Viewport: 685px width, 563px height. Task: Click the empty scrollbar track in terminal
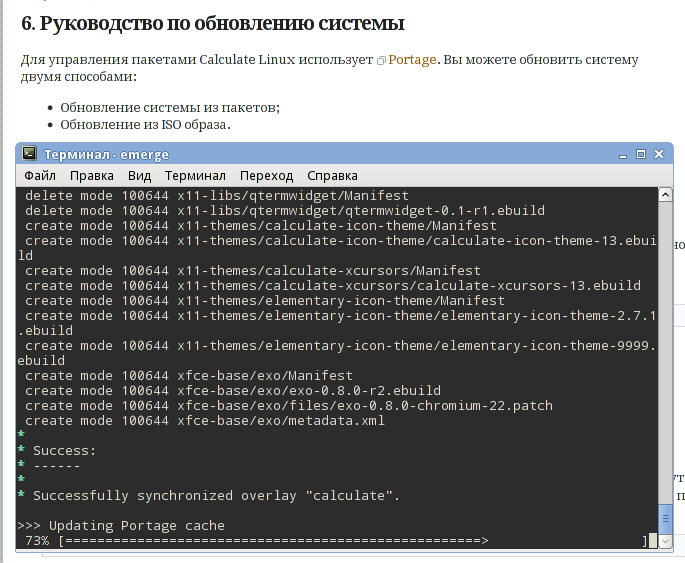coord(665,352)
